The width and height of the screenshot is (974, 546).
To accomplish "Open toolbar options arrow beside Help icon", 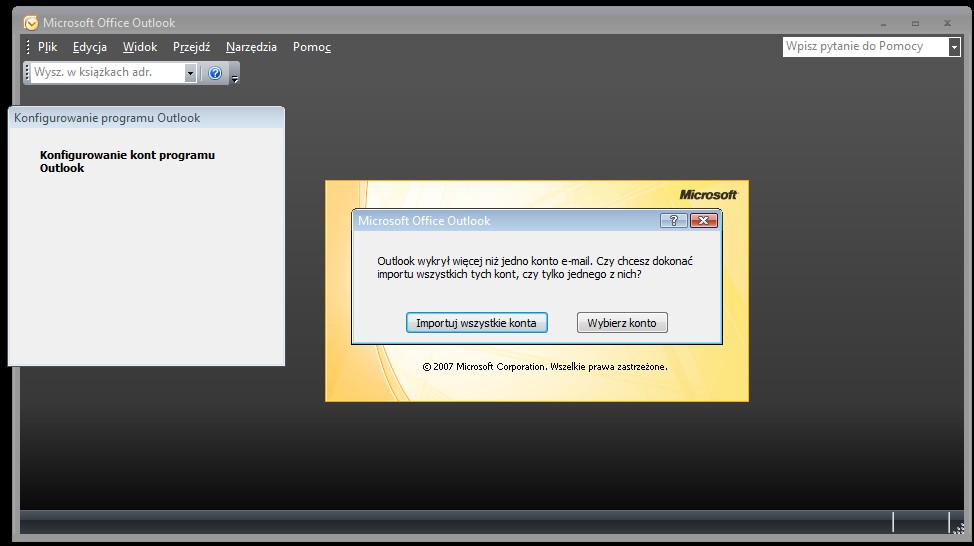I will point(234,76).
